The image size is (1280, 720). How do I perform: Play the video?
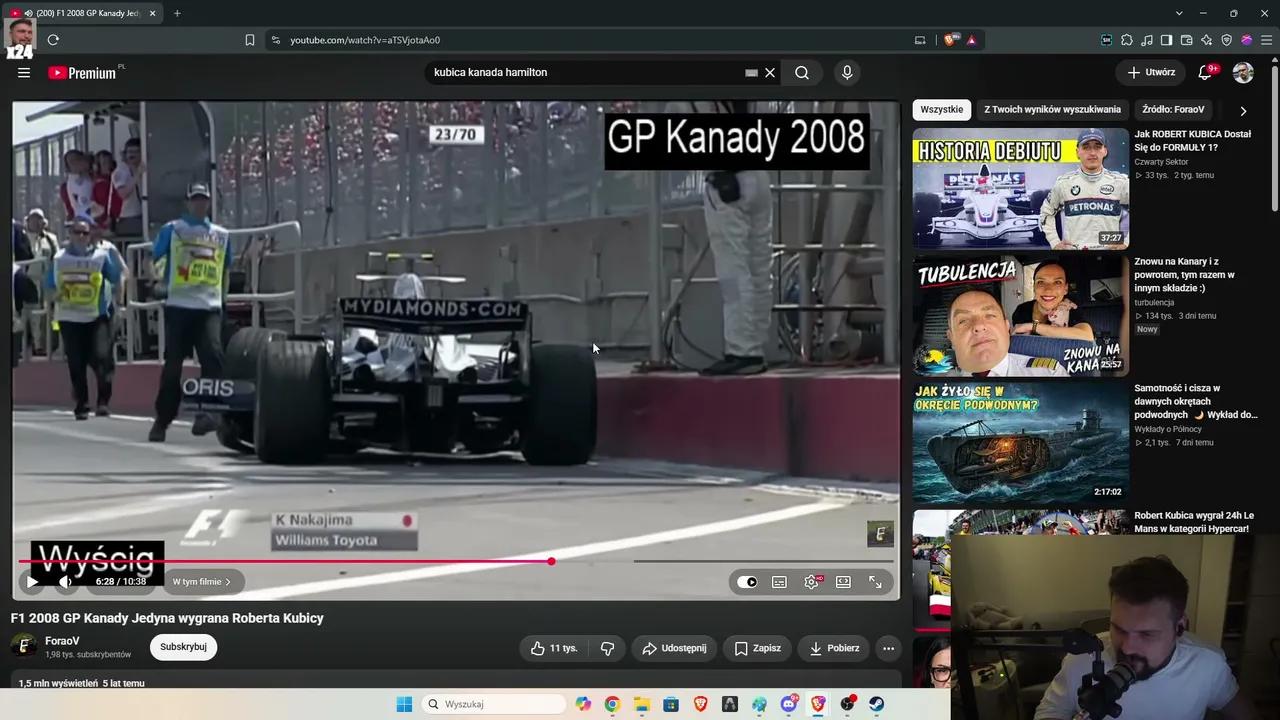click(32, 581)
